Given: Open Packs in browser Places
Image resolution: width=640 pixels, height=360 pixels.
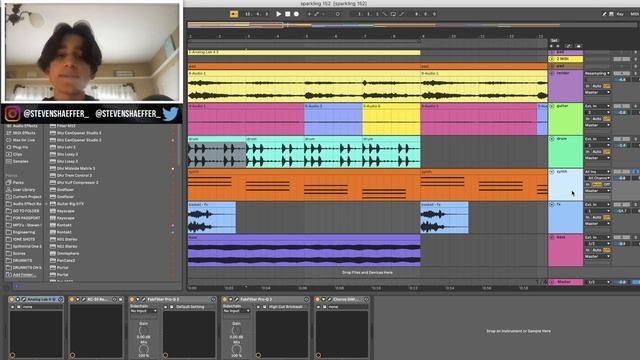Looking at the screenshot, I should pyautogui.click(x=16, y=182).
